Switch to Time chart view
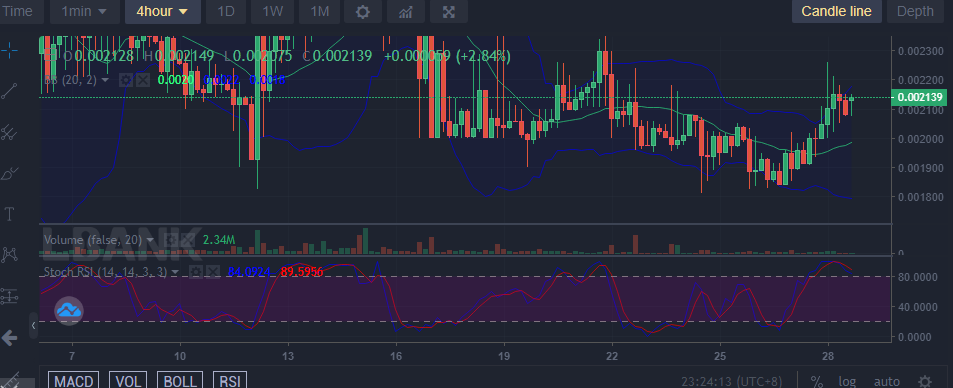This screenshot has width=953, height=388. pyautogui.click(x=18, y=12)
